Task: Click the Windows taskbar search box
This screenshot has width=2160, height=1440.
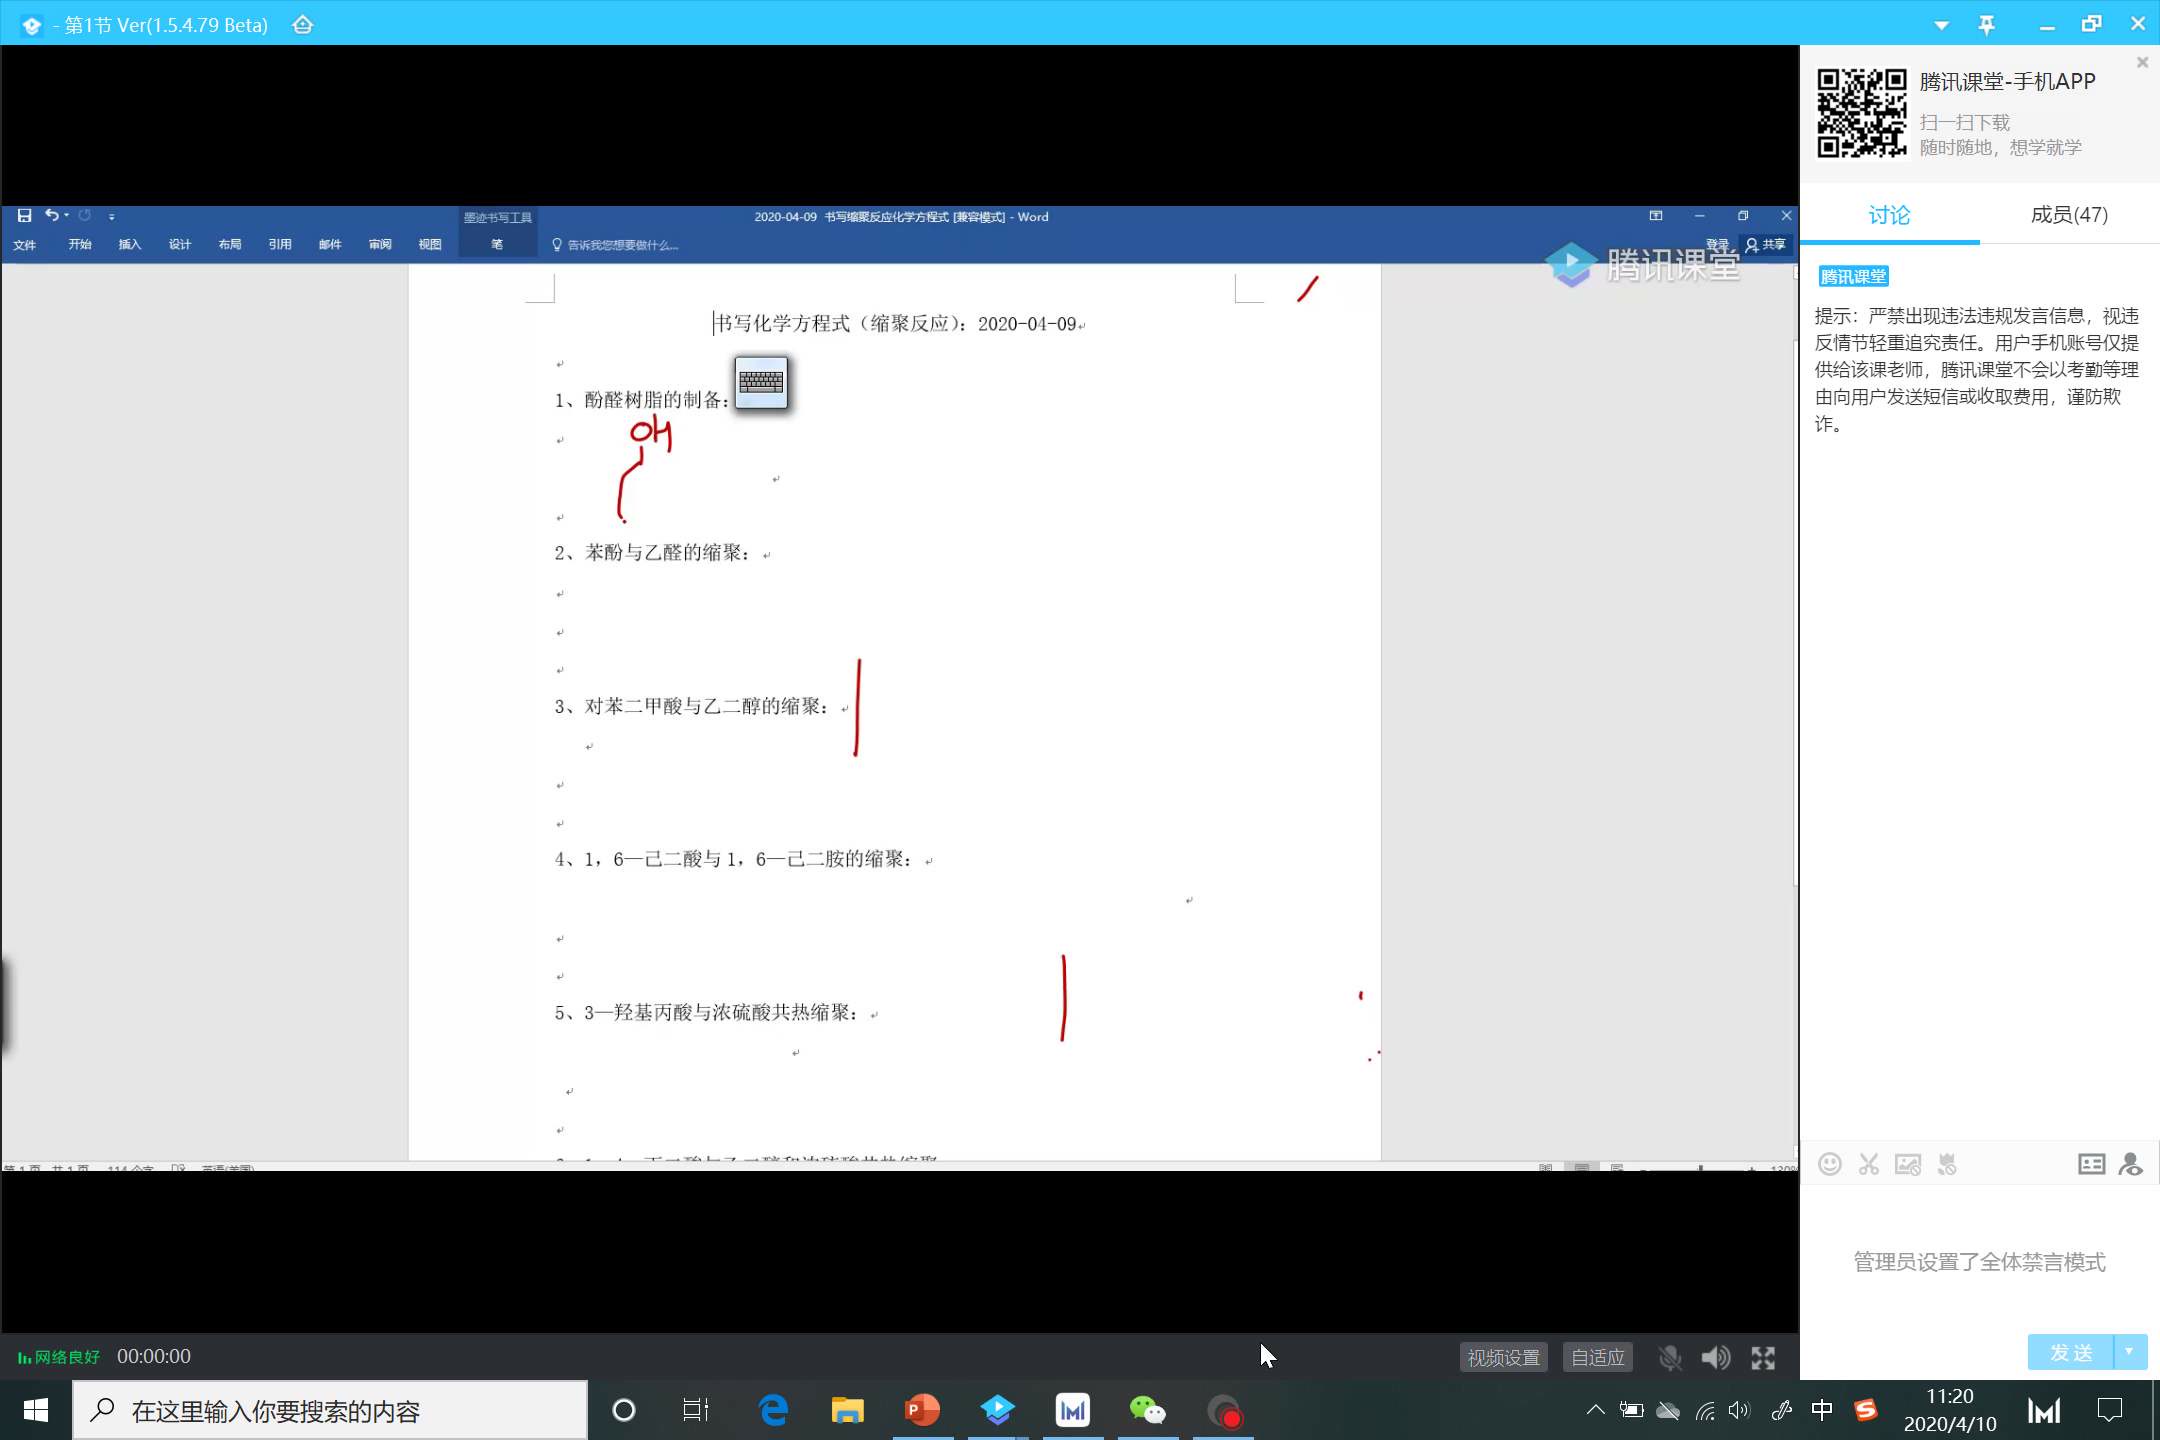Action: (330, 1411)
